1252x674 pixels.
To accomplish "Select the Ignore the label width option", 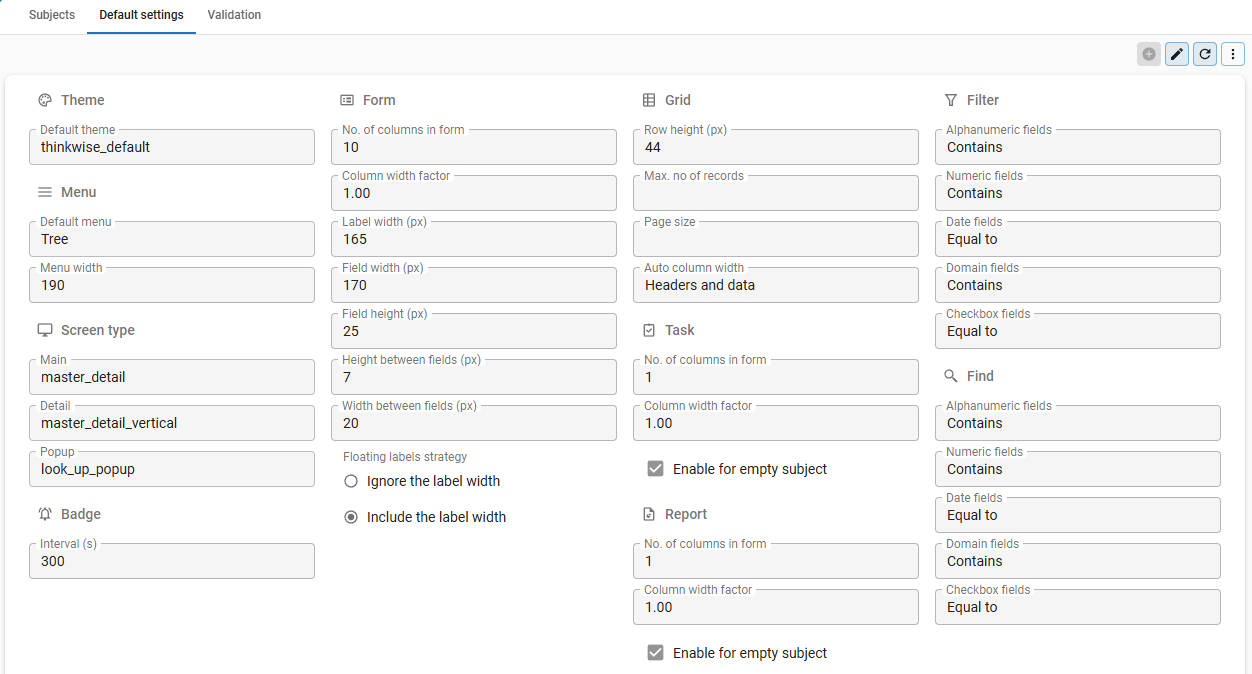I will click(351, 481).
